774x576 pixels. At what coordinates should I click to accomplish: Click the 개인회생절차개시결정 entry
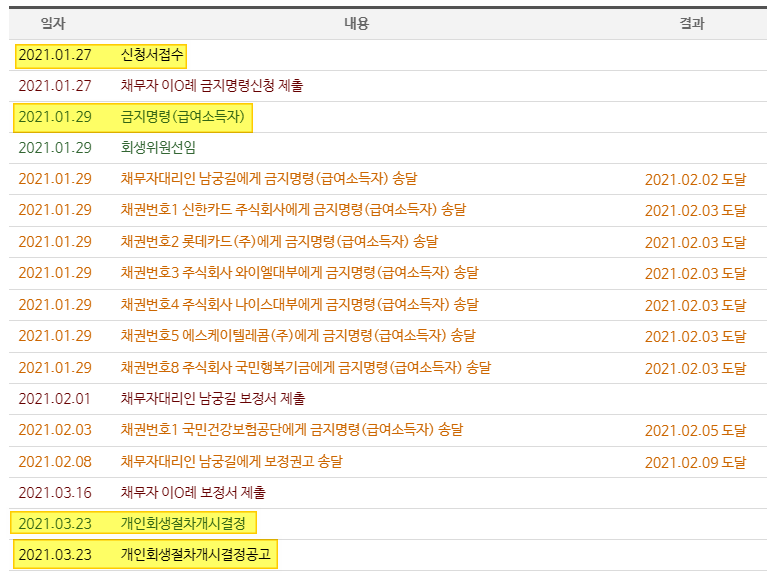[x=183, y=523]
